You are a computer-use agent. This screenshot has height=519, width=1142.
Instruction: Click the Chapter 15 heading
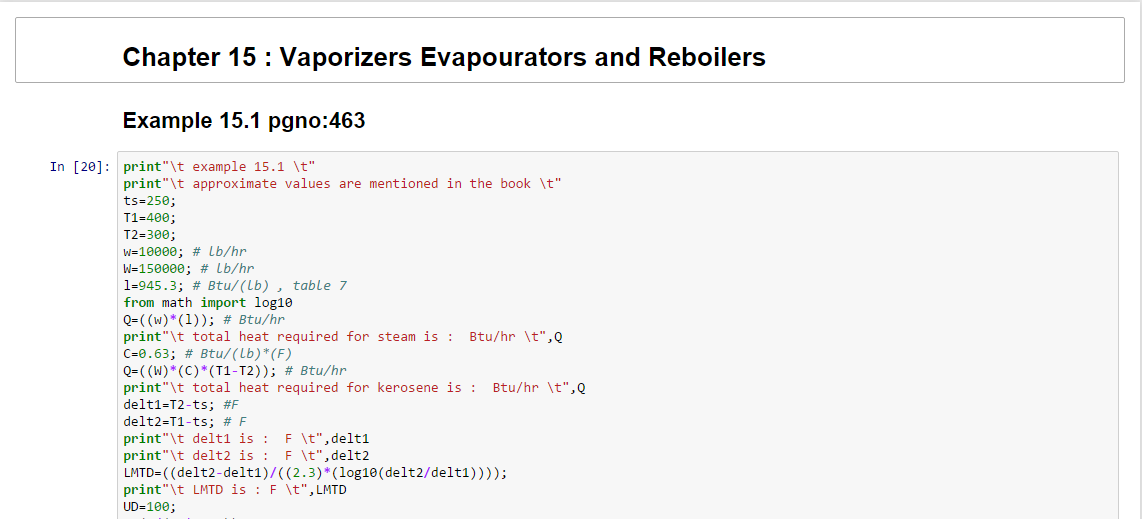tap(444, 57)
